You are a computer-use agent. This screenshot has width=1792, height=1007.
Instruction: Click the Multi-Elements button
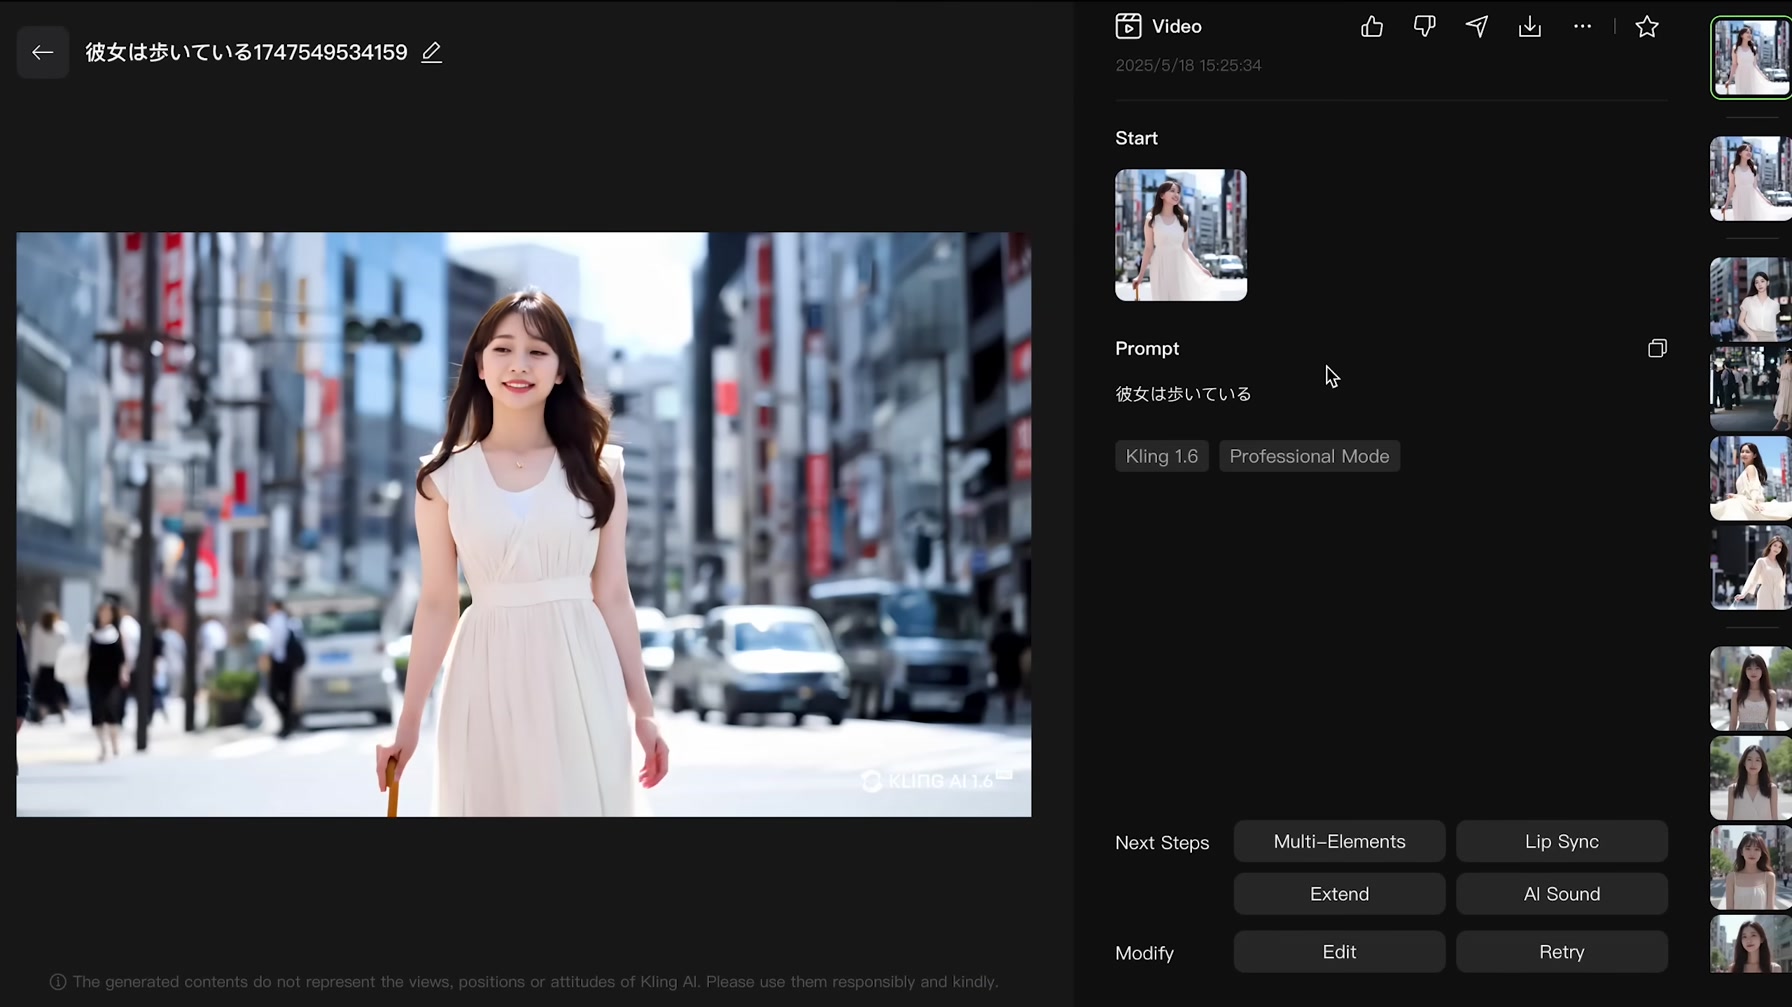[1339, 842]
